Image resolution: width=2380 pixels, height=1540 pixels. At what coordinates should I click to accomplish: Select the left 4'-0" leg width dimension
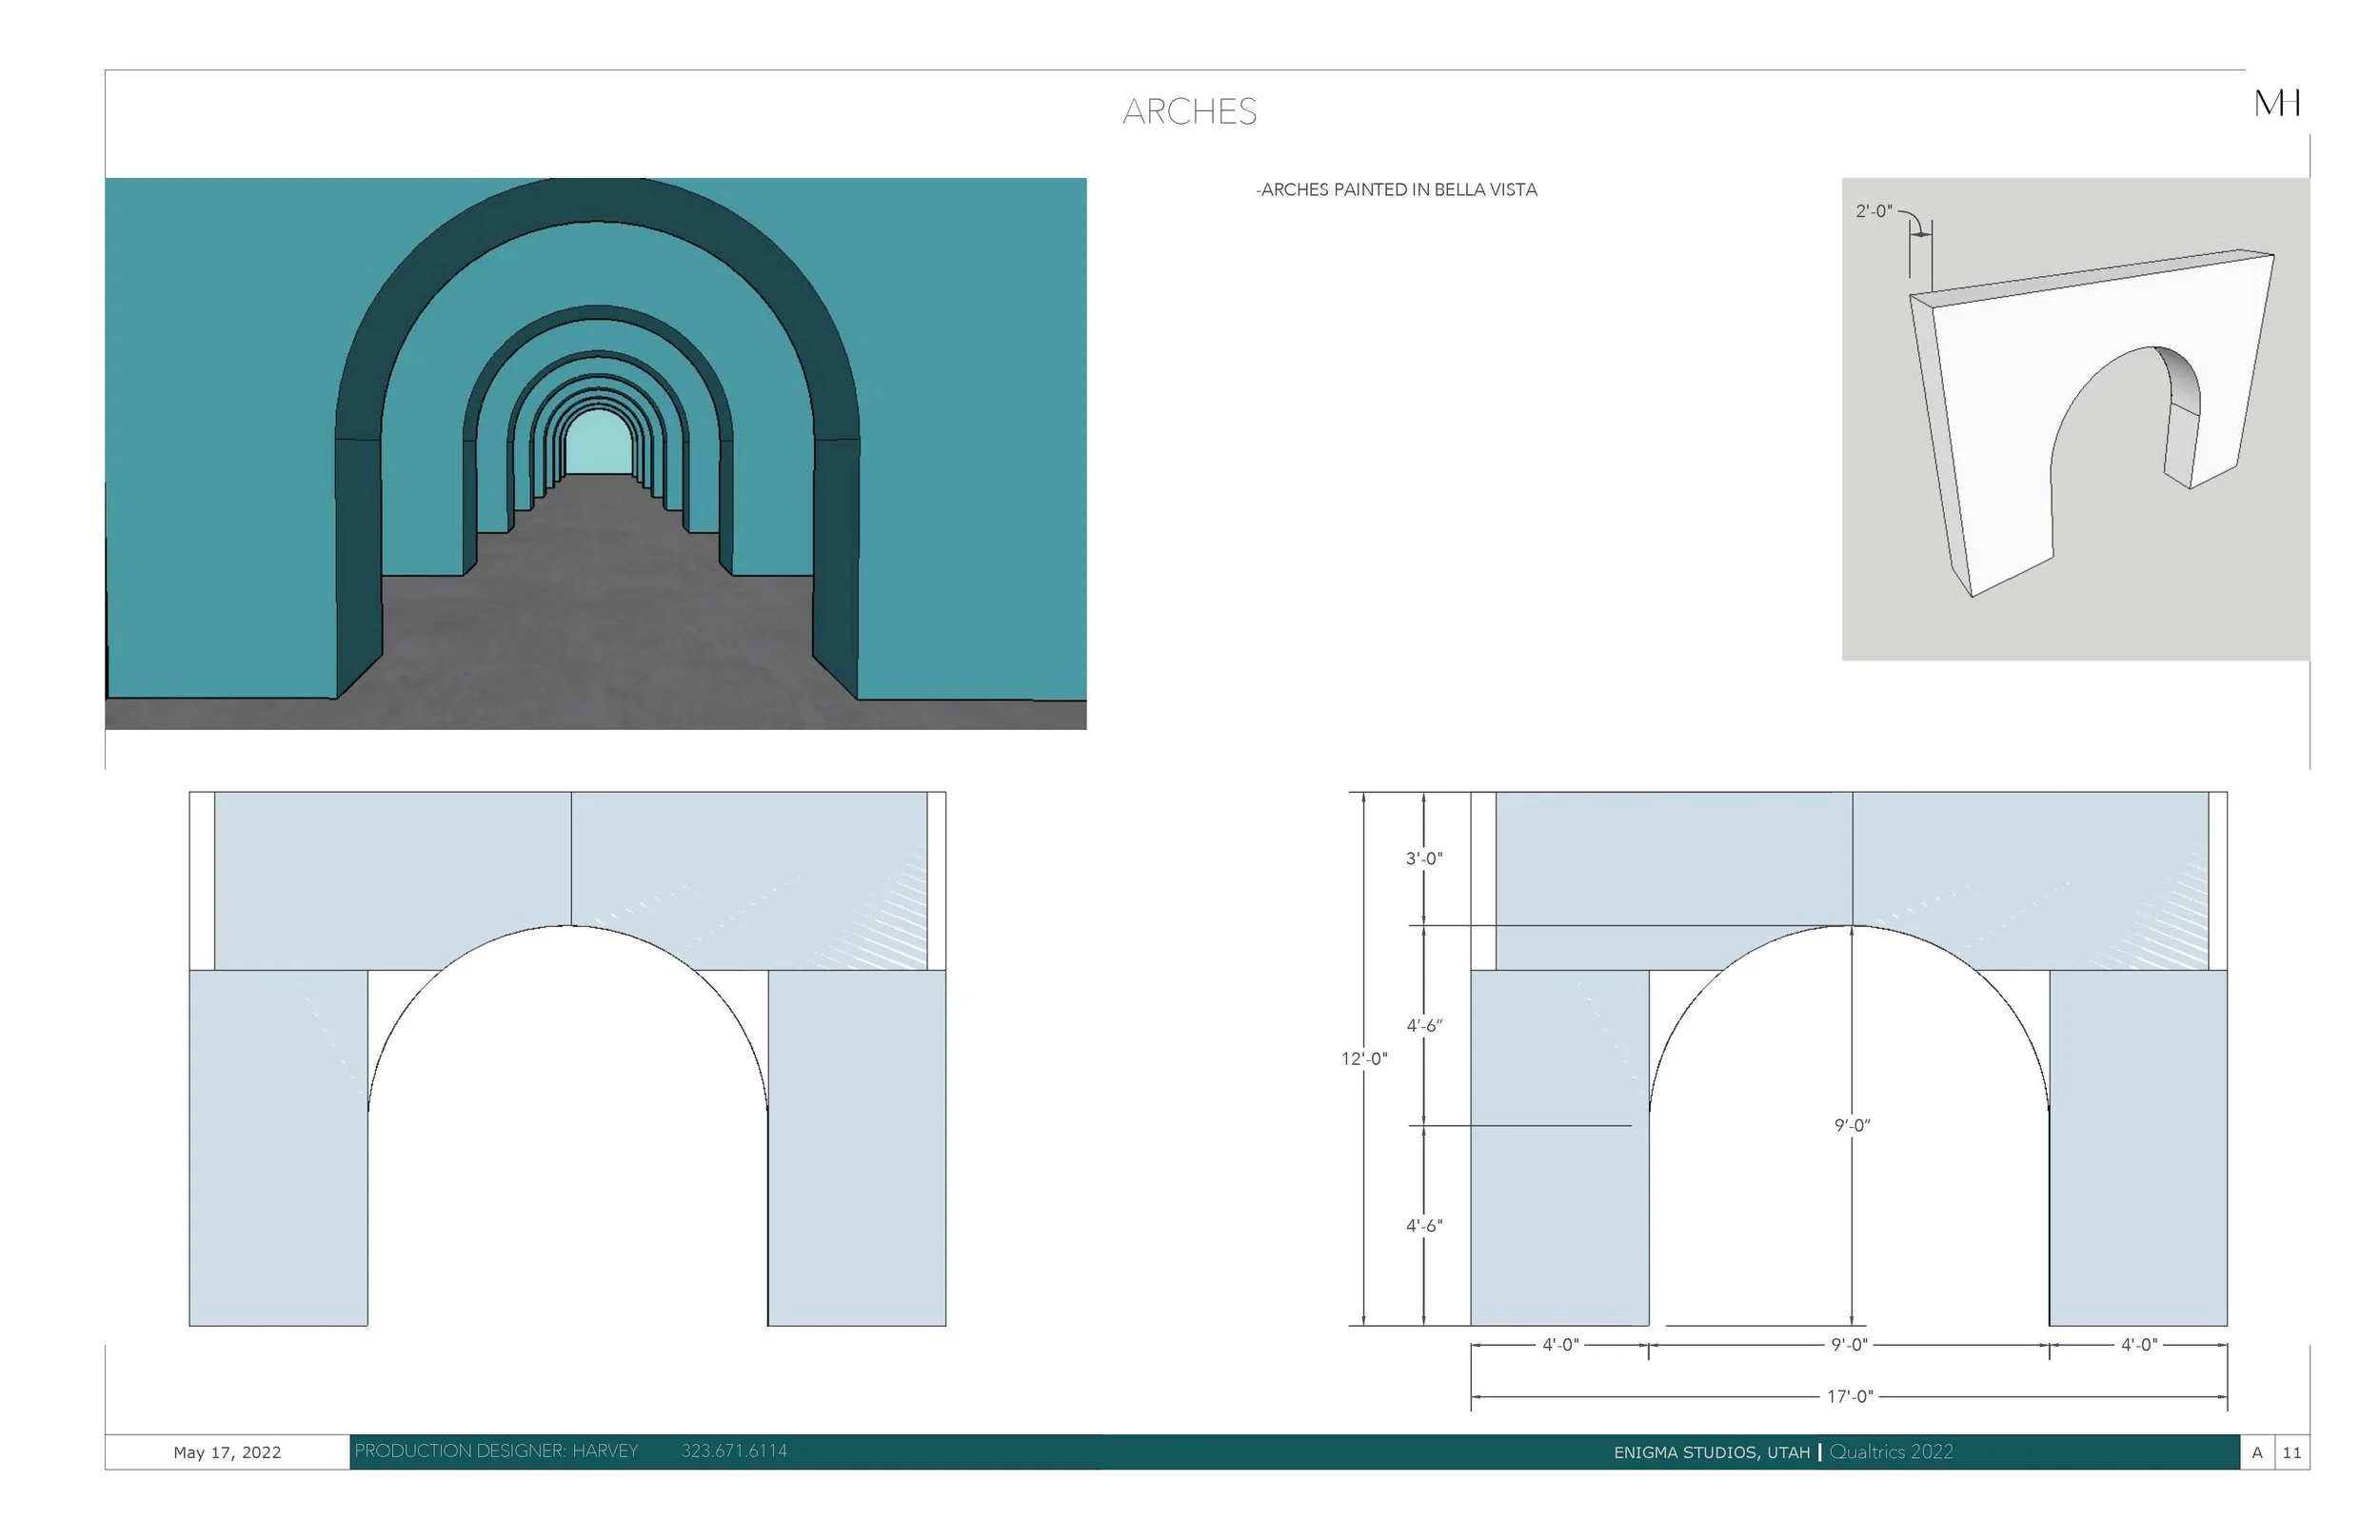point(1560,1345)
